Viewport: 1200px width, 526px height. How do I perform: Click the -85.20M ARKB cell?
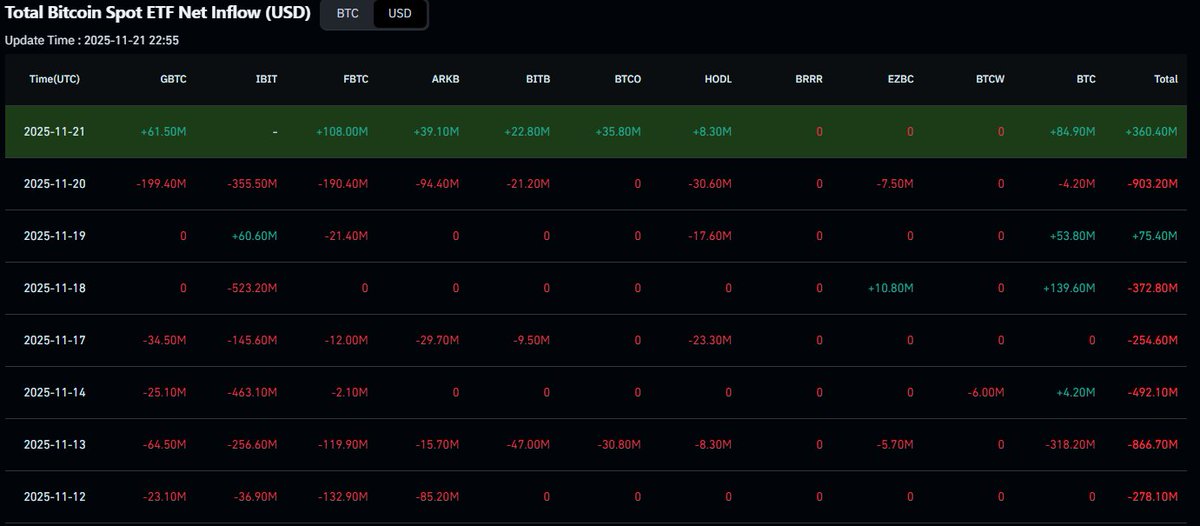437,496
